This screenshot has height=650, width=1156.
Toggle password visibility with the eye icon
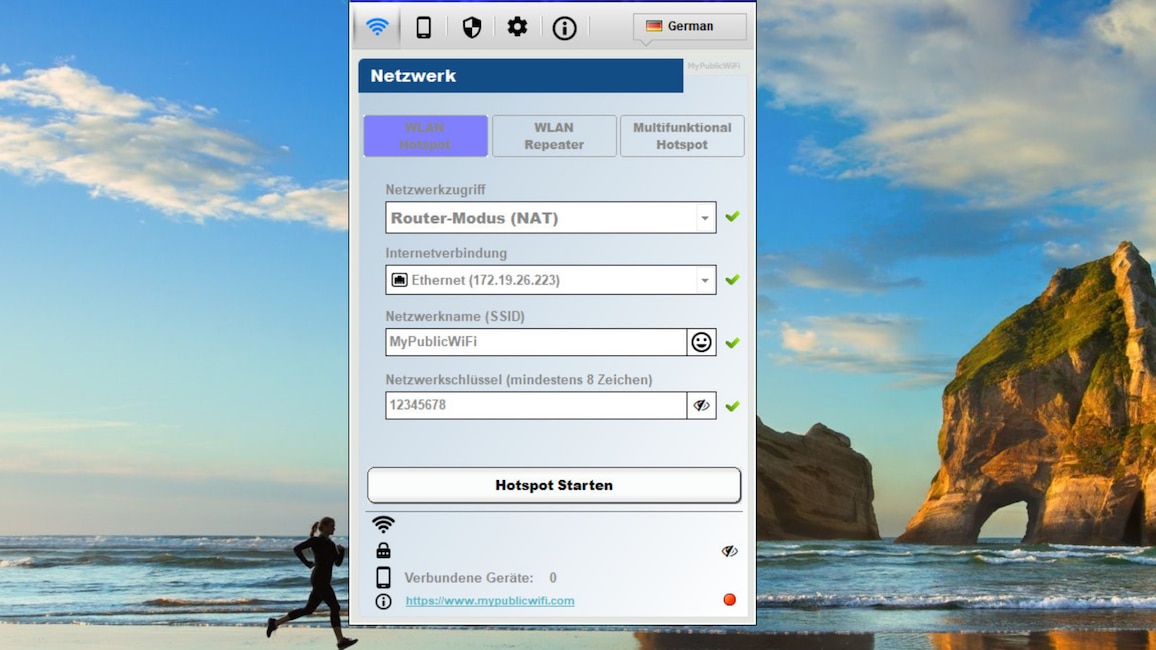[702, 405]
